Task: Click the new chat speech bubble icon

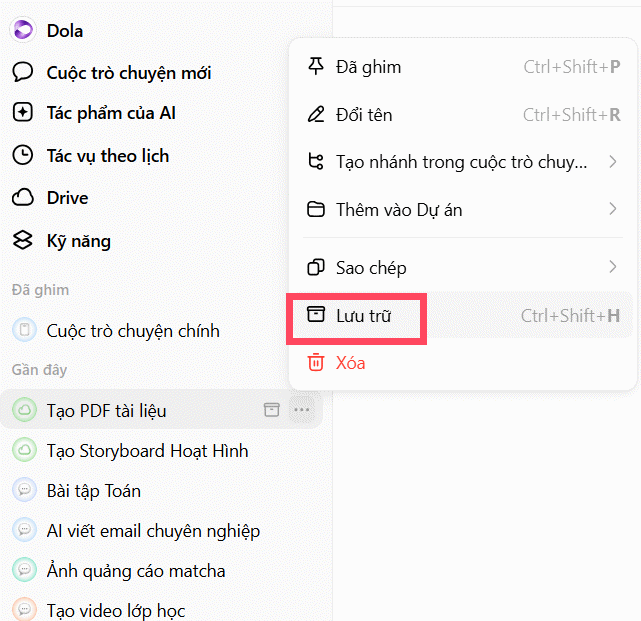Action: point(22,72)
